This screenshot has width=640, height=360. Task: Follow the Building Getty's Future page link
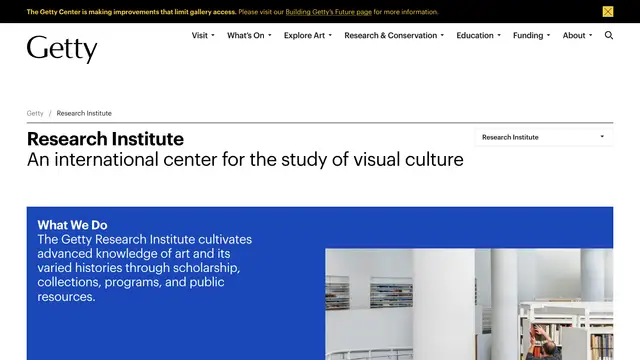pyautogui.click(x=328, y=12)
